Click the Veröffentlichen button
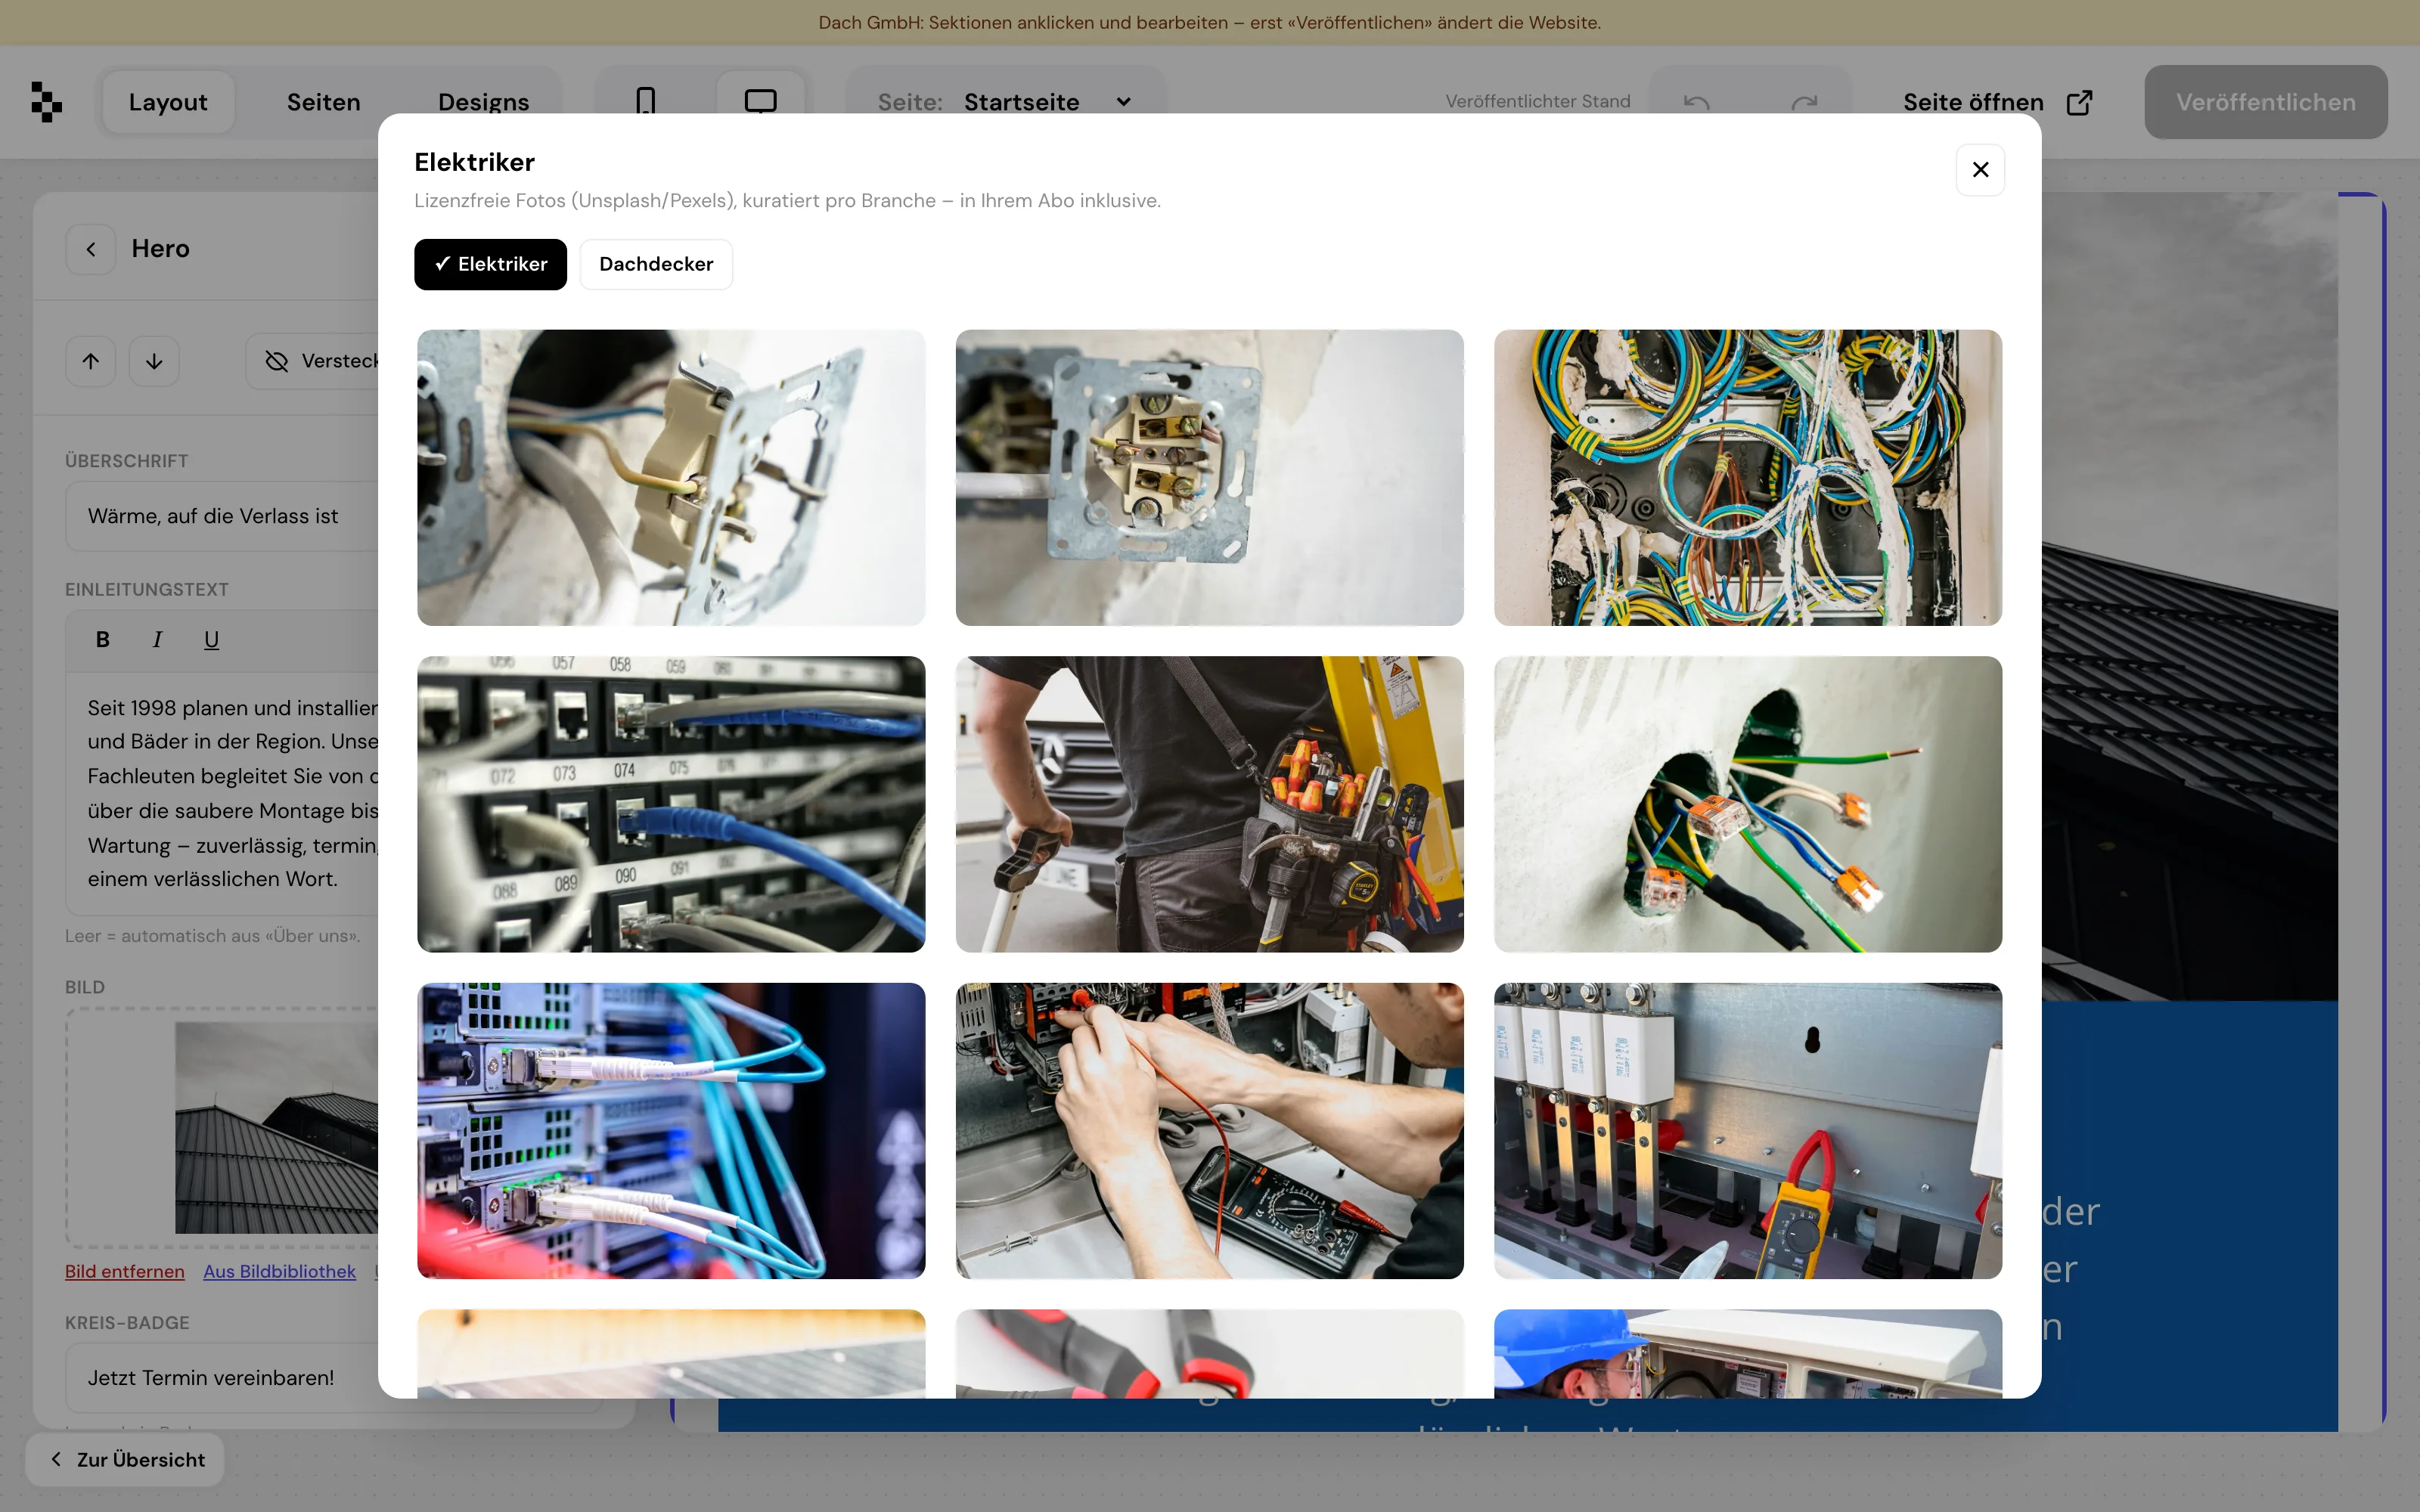2420x1512 pixels. tap(2266, 102)
